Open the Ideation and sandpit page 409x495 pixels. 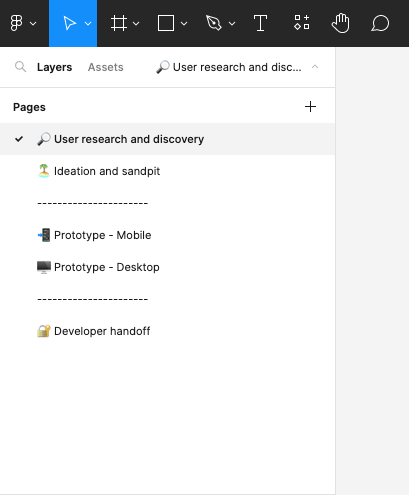pos(167,171)
